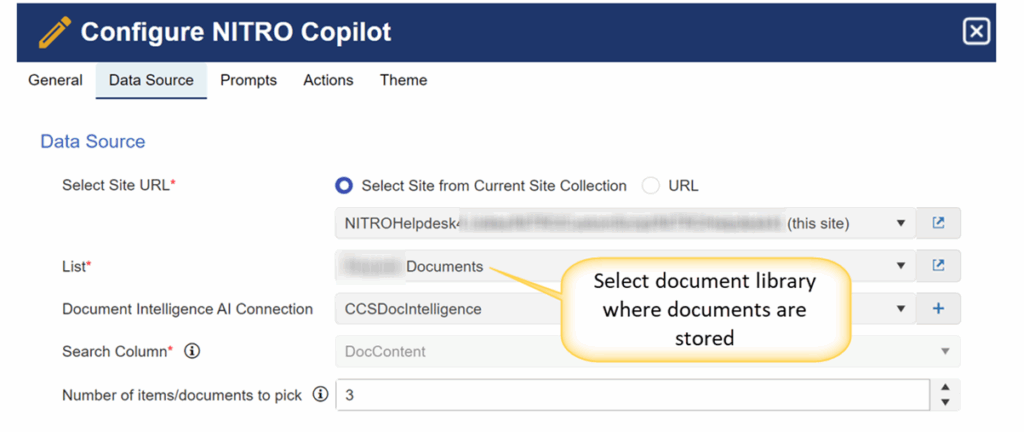Open the Documents list external link icon
Image resolution: width=1024 pixels, height=432 pixels.
point(938,266)
